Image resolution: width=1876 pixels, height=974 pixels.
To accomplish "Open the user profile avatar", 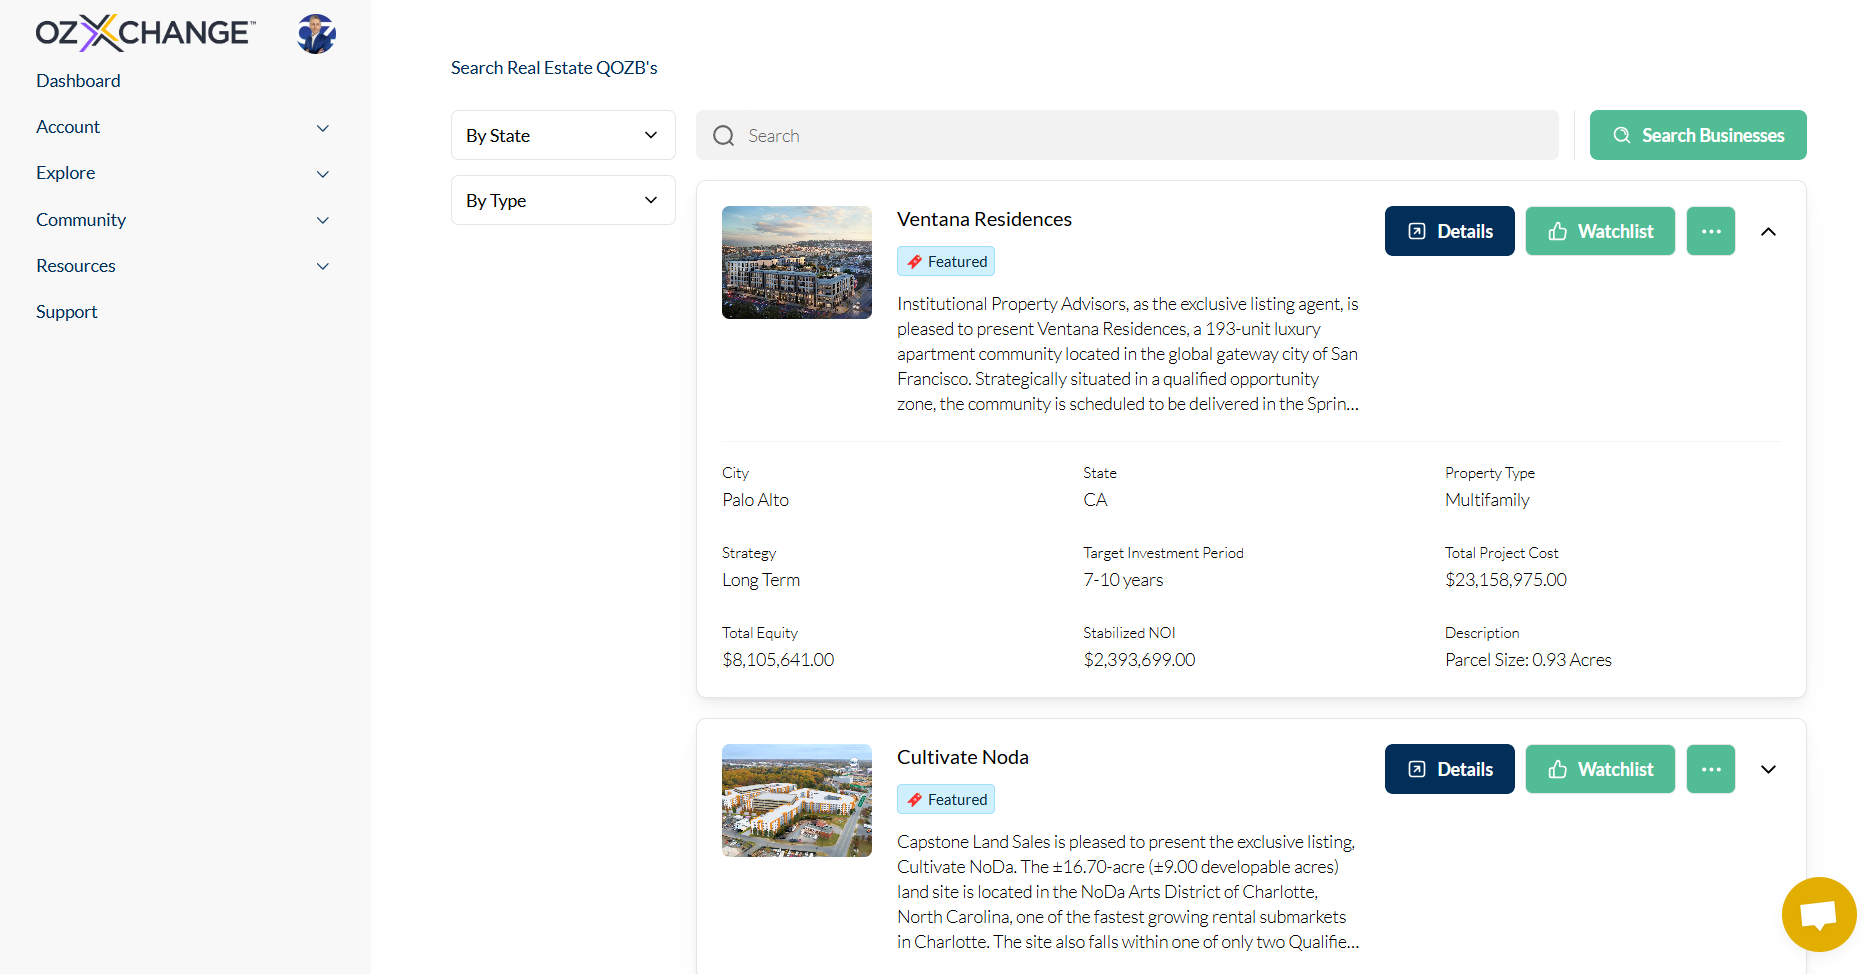I will coord(316,34).
